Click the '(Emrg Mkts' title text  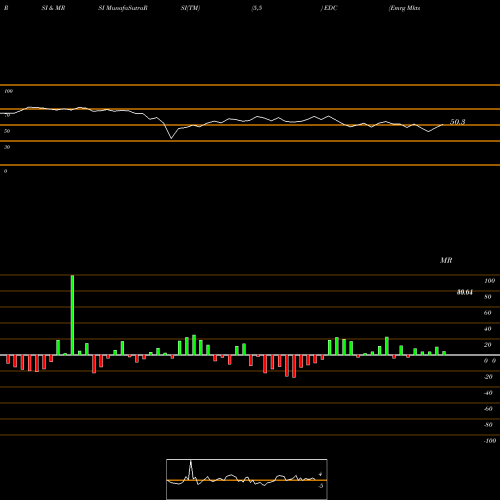[x=404, y=8]
